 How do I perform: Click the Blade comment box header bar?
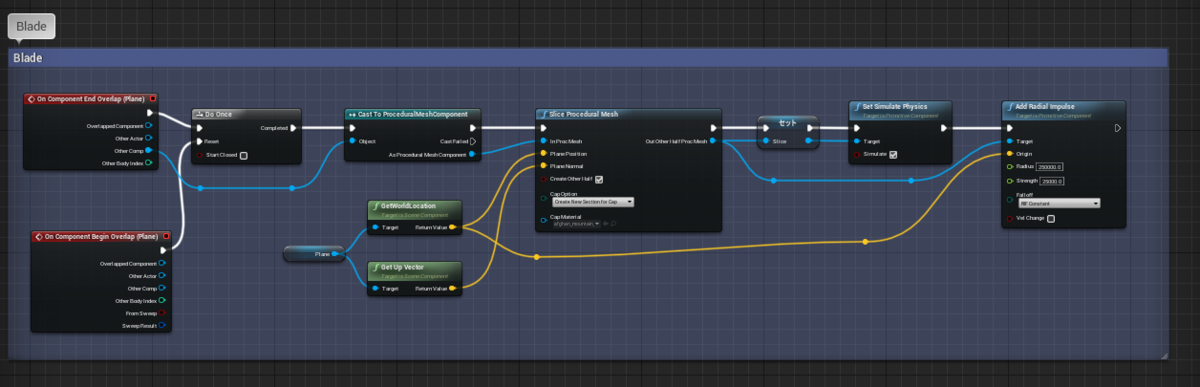point(587,58)
